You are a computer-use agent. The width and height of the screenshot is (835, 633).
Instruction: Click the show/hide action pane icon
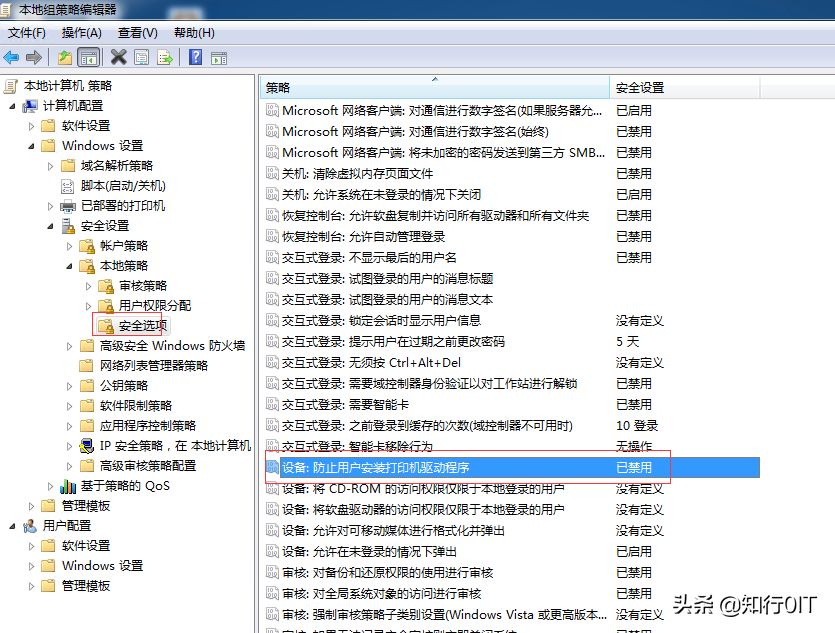pyautogui.click(x=219, y=57)
